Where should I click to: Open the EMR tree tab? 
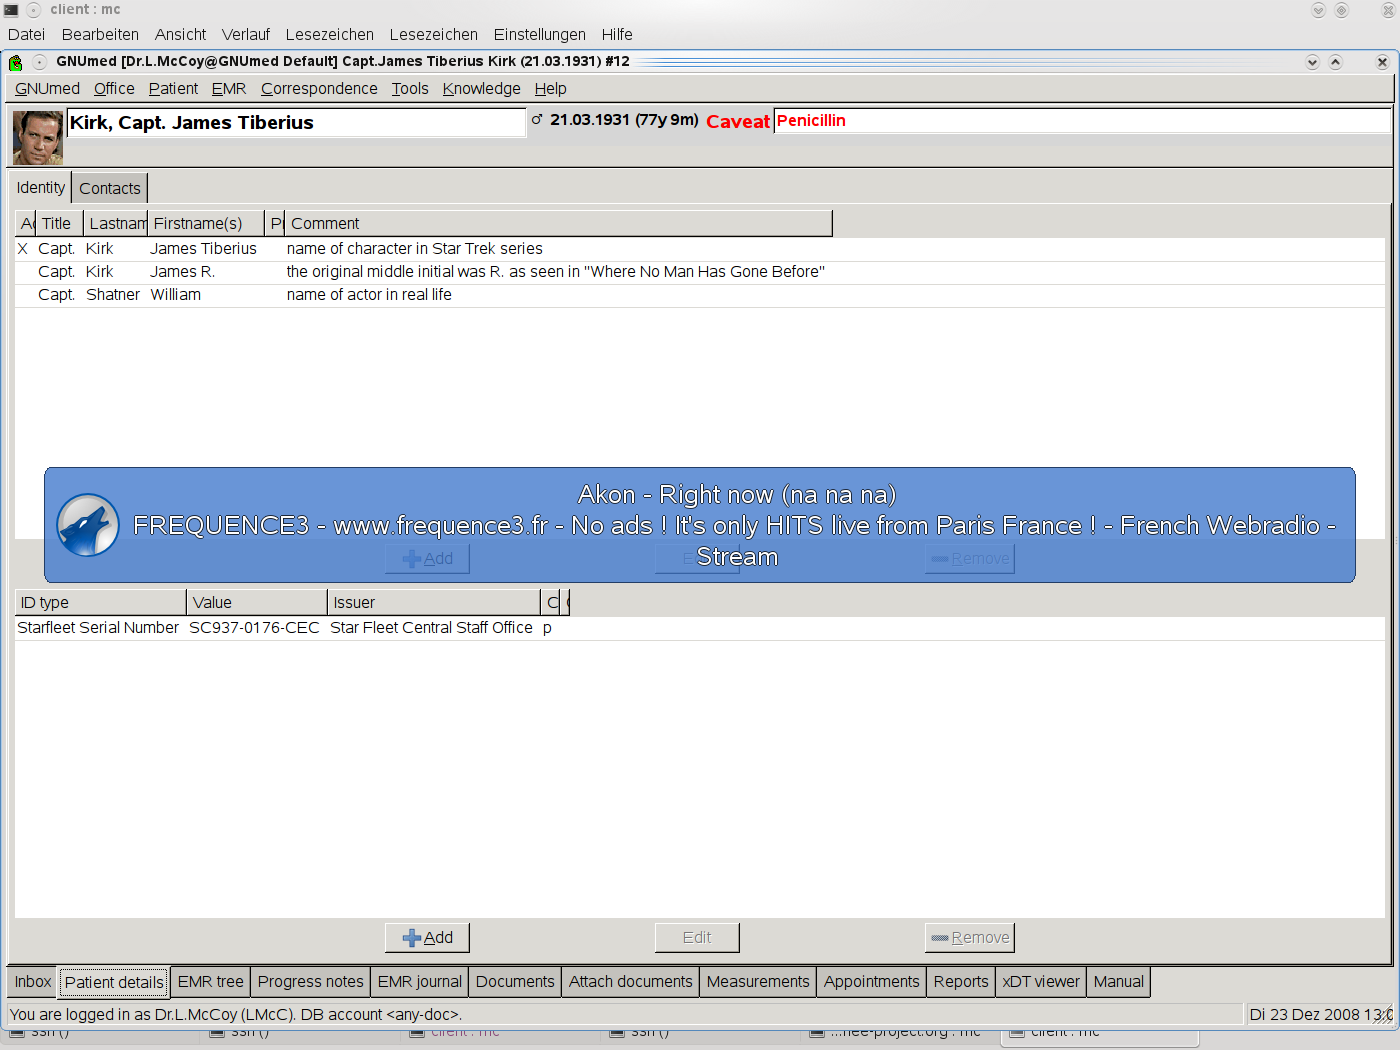pos(210,981)
